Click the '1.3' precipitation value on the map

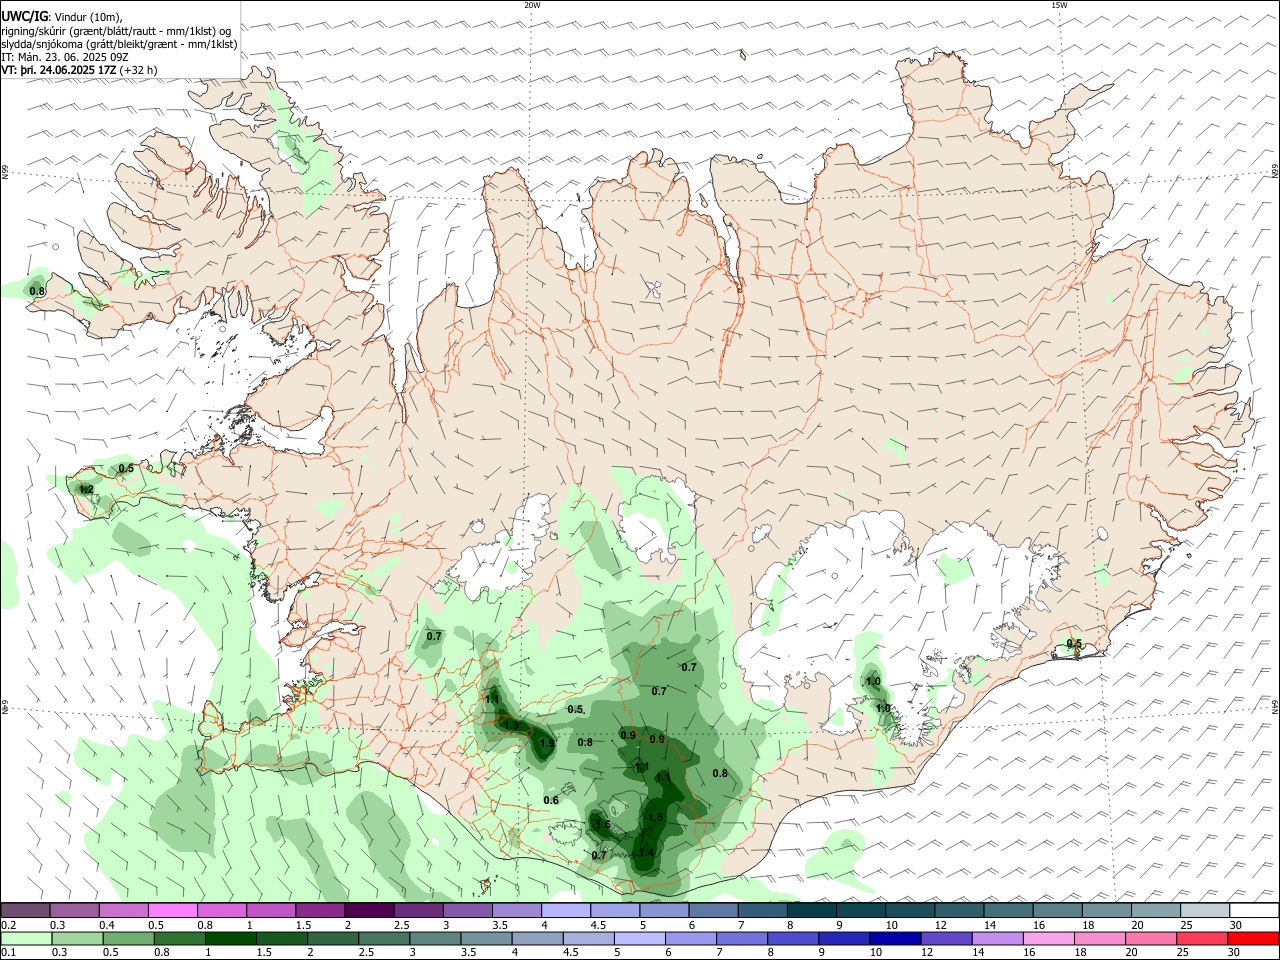point(511,725)
